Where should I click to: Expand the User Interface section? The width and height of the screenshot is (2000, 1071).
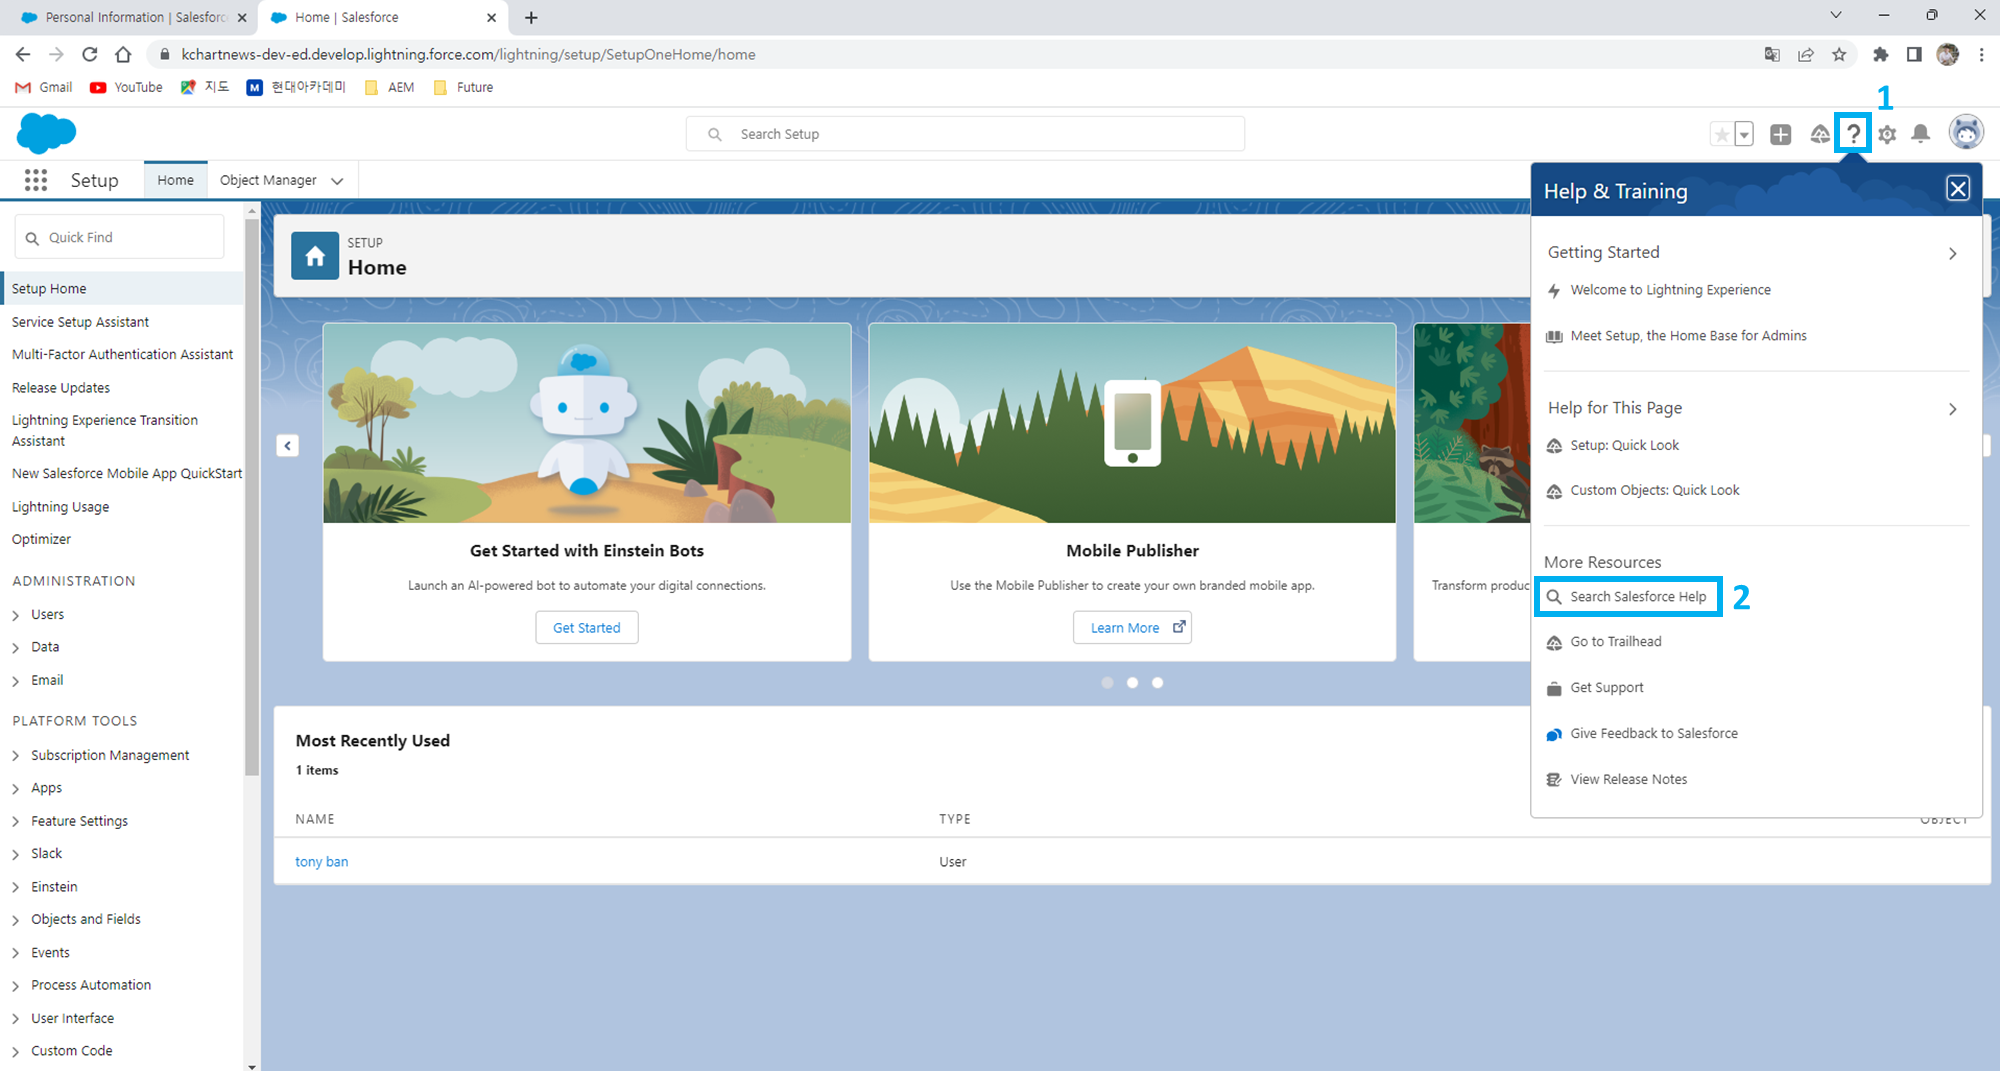point(16,1020)
